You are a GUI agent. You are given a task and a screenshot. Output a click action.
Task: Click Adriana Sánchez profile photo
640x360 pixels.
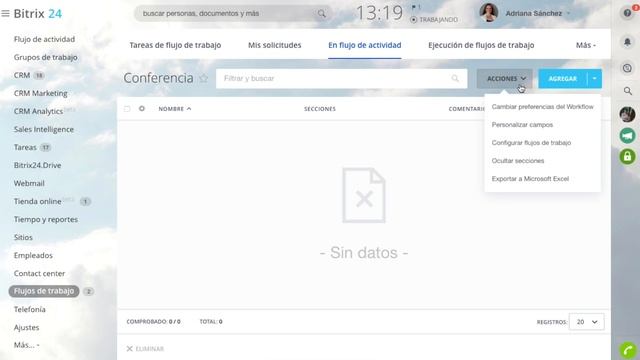tap(489, 13)
